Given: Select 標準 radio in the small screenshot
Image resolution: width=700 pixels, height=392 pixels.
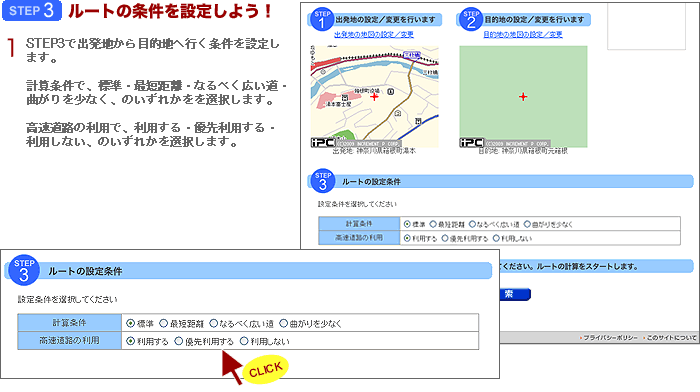Looking at the screenshot, I should (x=407, y=224).
